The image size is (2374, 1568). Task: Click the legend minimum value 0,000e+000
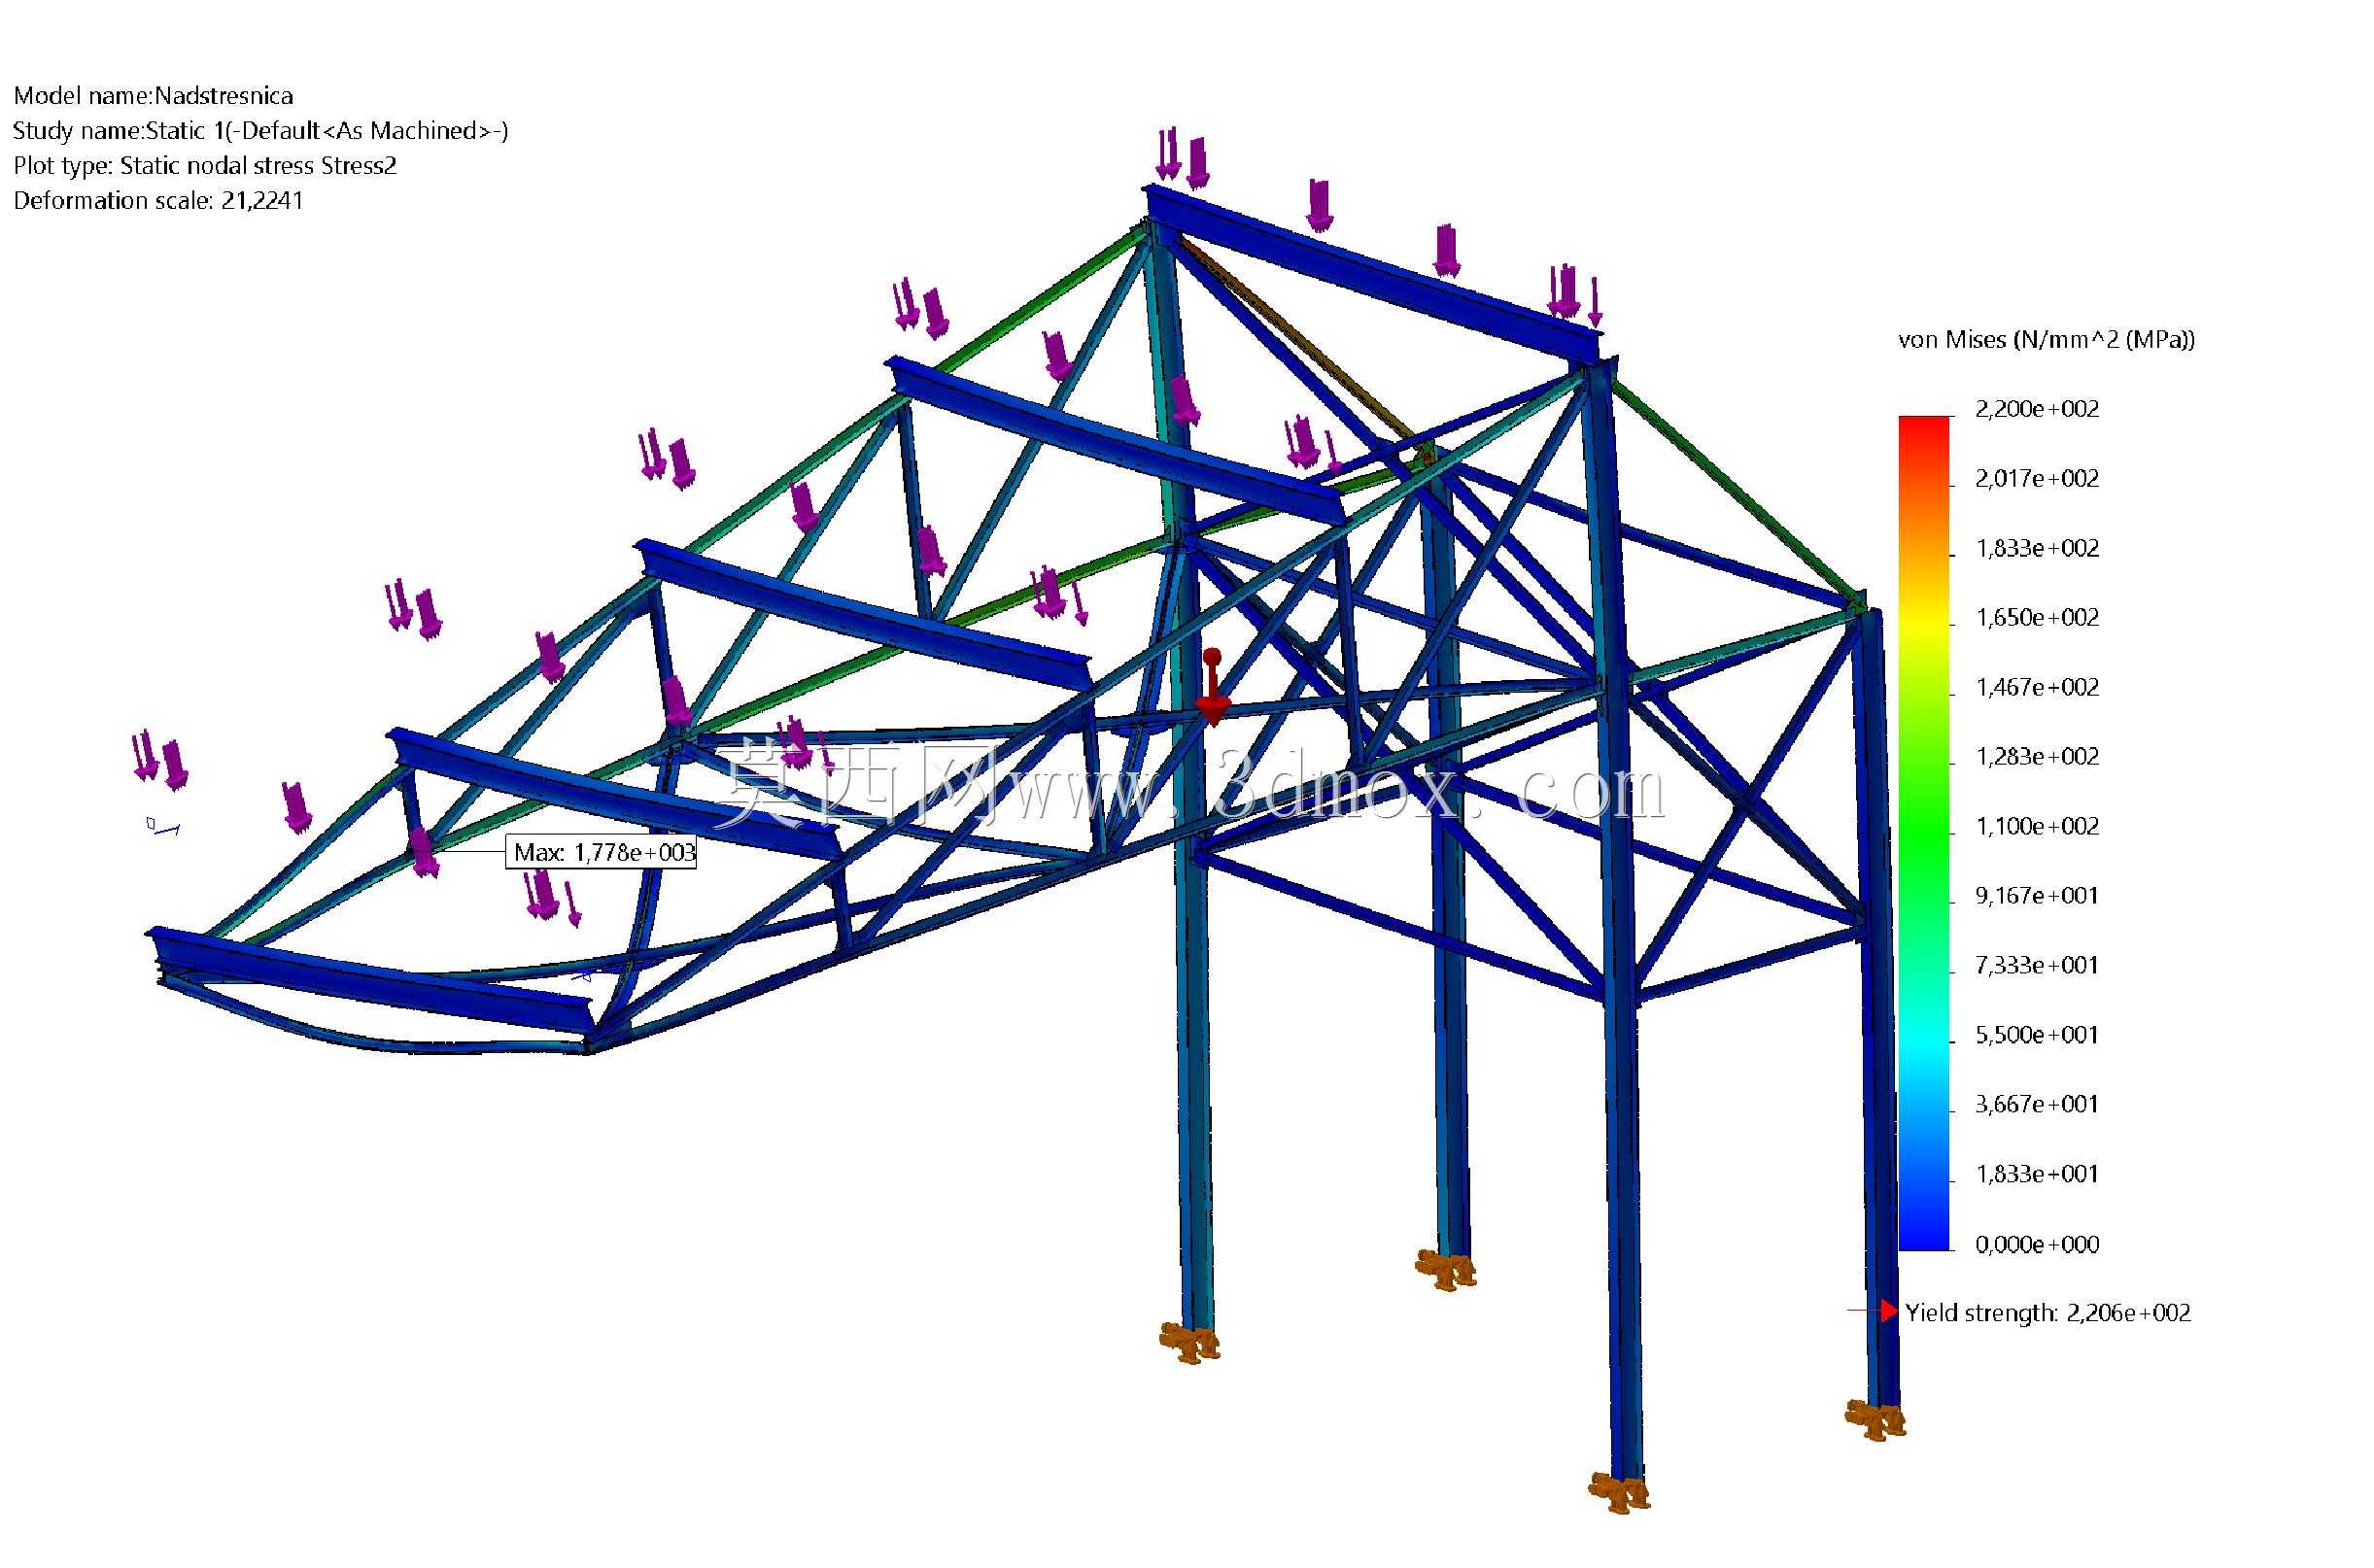tap(2037, 1244)
